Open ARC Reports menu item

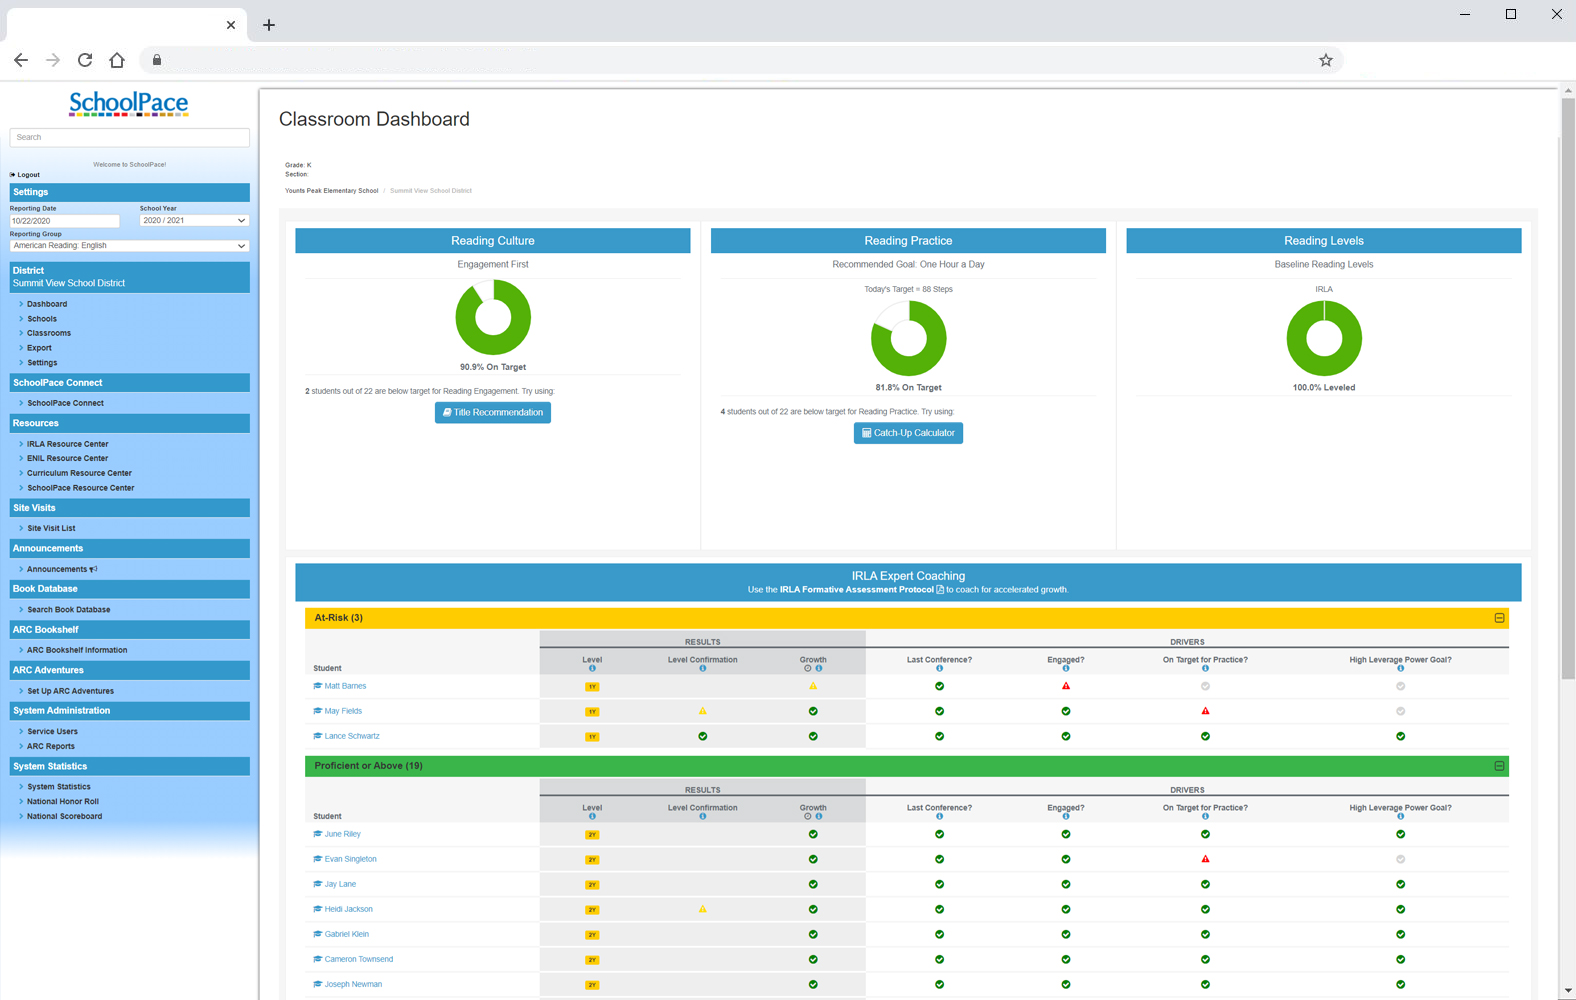51,746
